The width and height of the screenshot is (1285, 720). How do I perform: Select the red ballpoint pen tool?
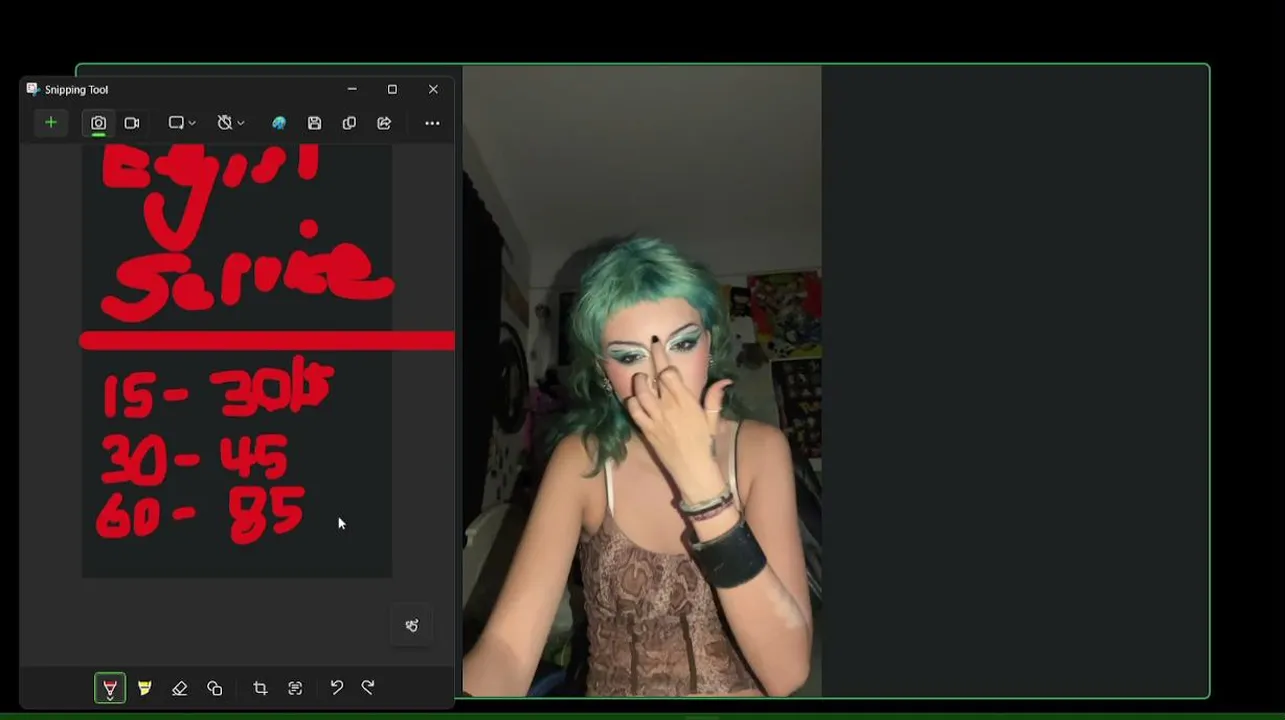tap(110, 688)
